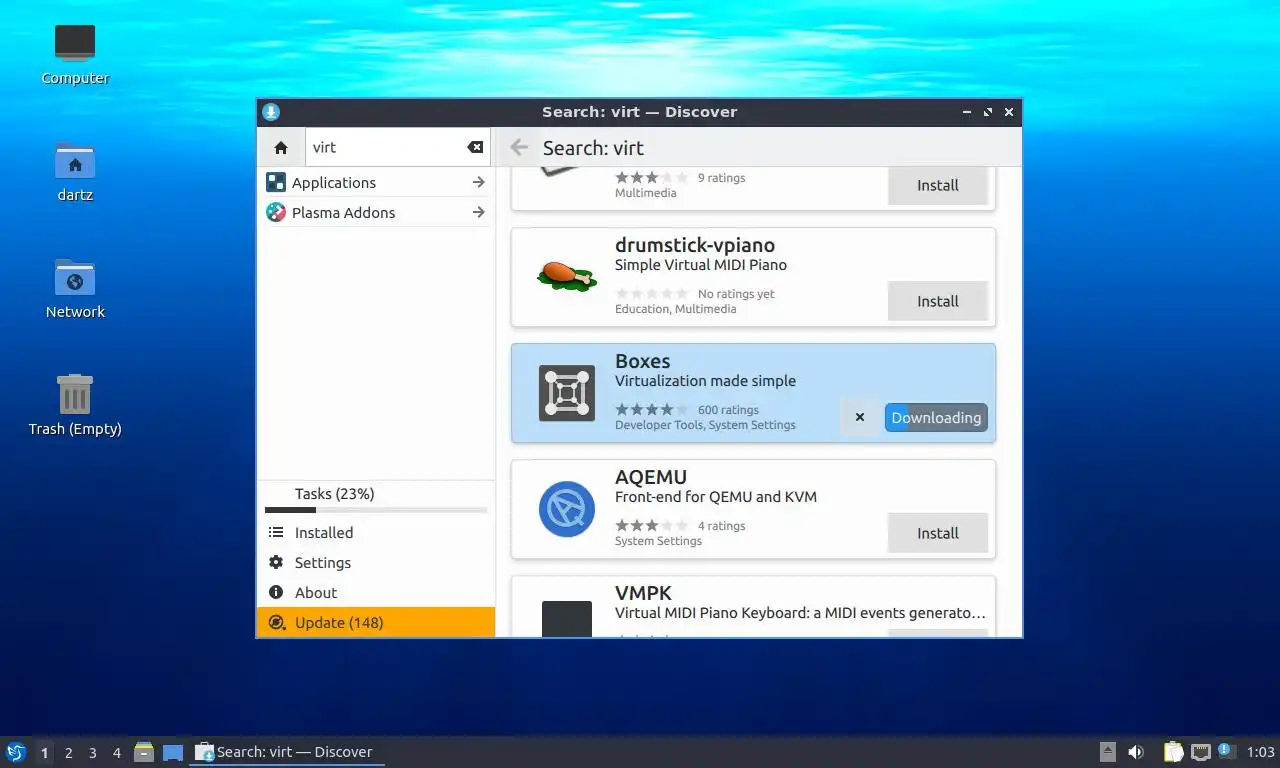Install the 9 ratings Multimedia app
The width and height of the screenshot is (1280, 768).
tap(938, 185)
